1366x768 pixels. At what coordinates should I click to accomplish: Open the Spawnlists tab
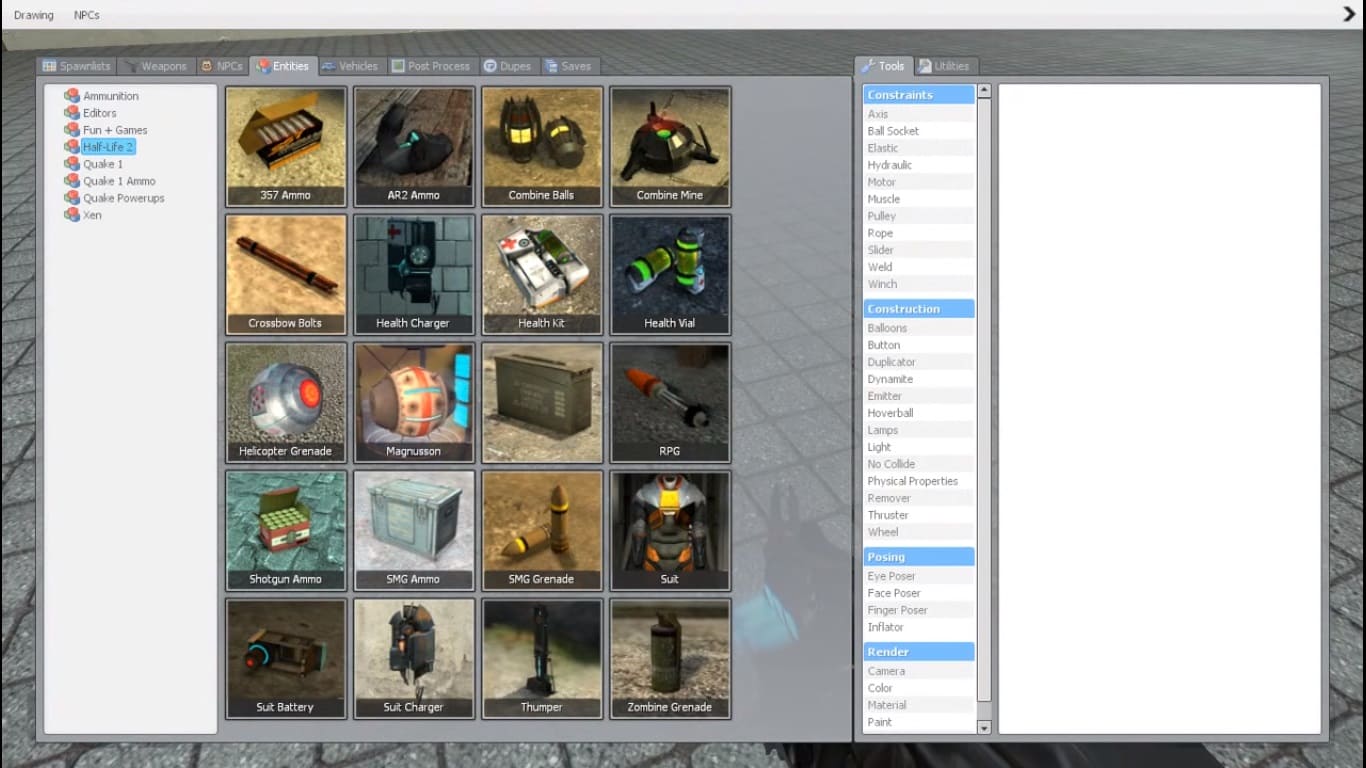[x=77, y=66]
